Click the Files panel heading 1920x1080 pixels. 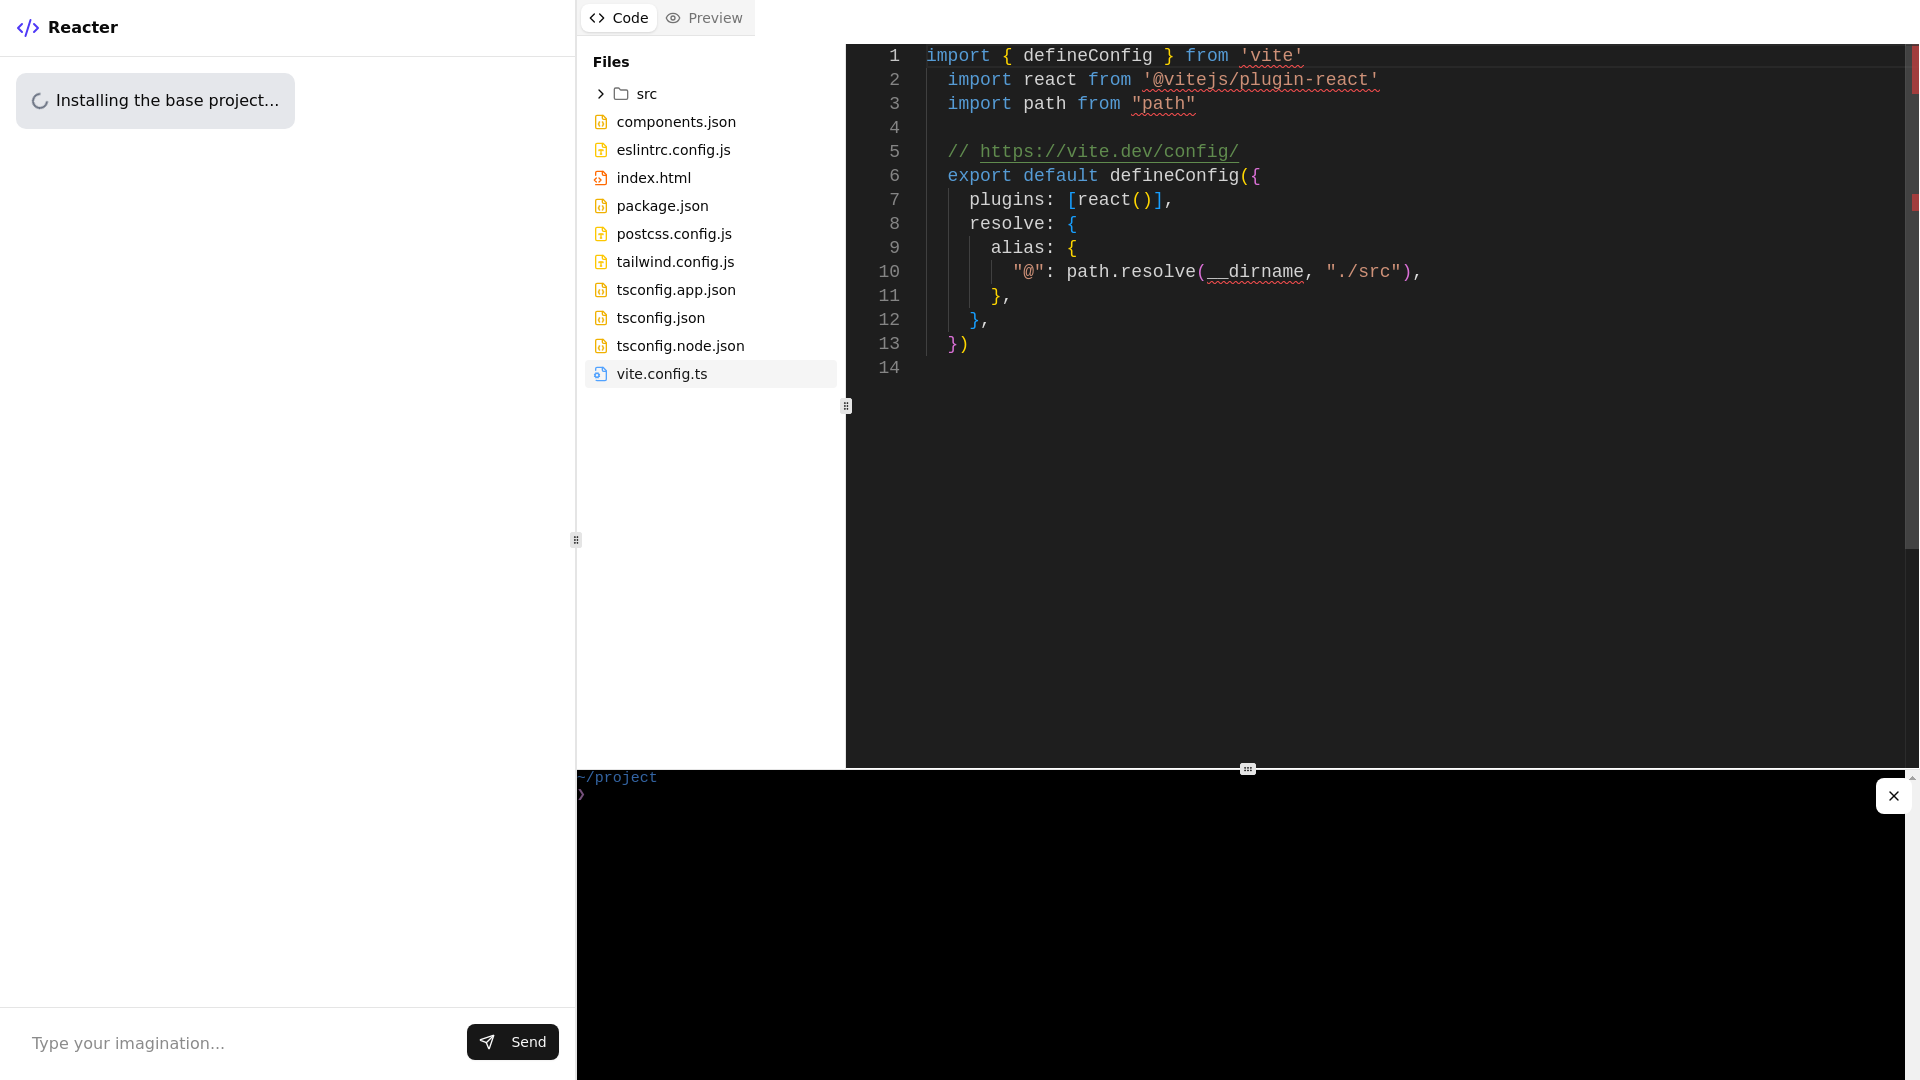pyautogui.click(x=611, y=62)
